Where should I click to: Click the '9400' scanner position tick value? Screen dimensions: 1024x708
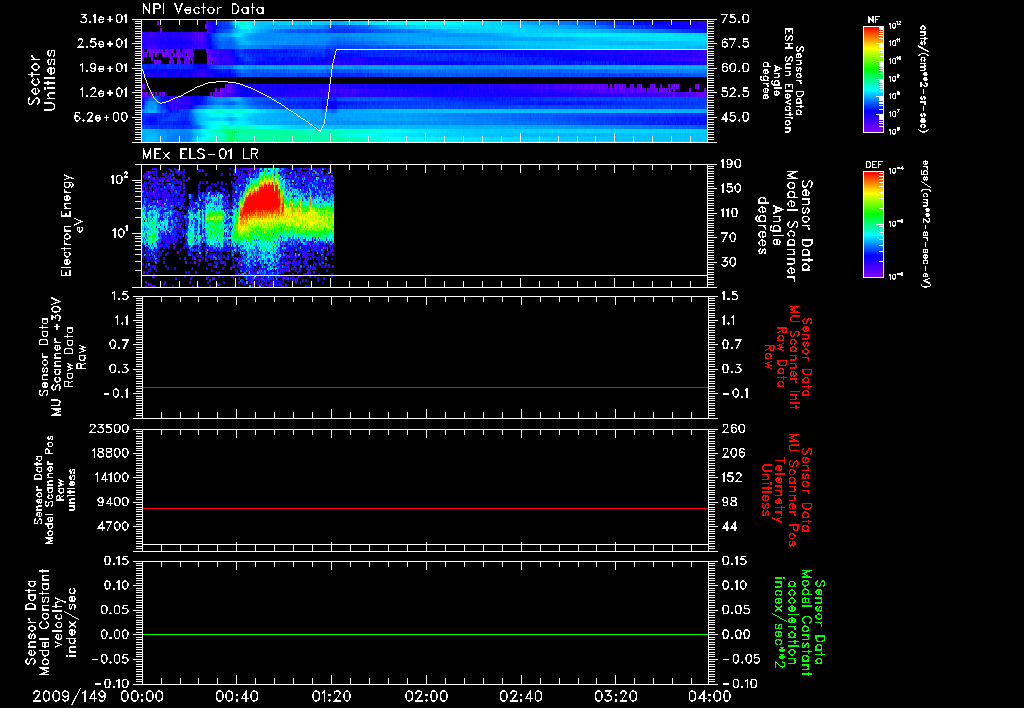pos(115,502)
